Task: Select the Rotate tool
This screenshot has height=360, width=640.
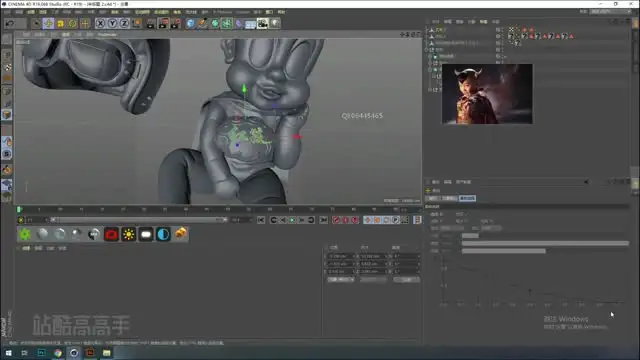Action: [72, 24]
